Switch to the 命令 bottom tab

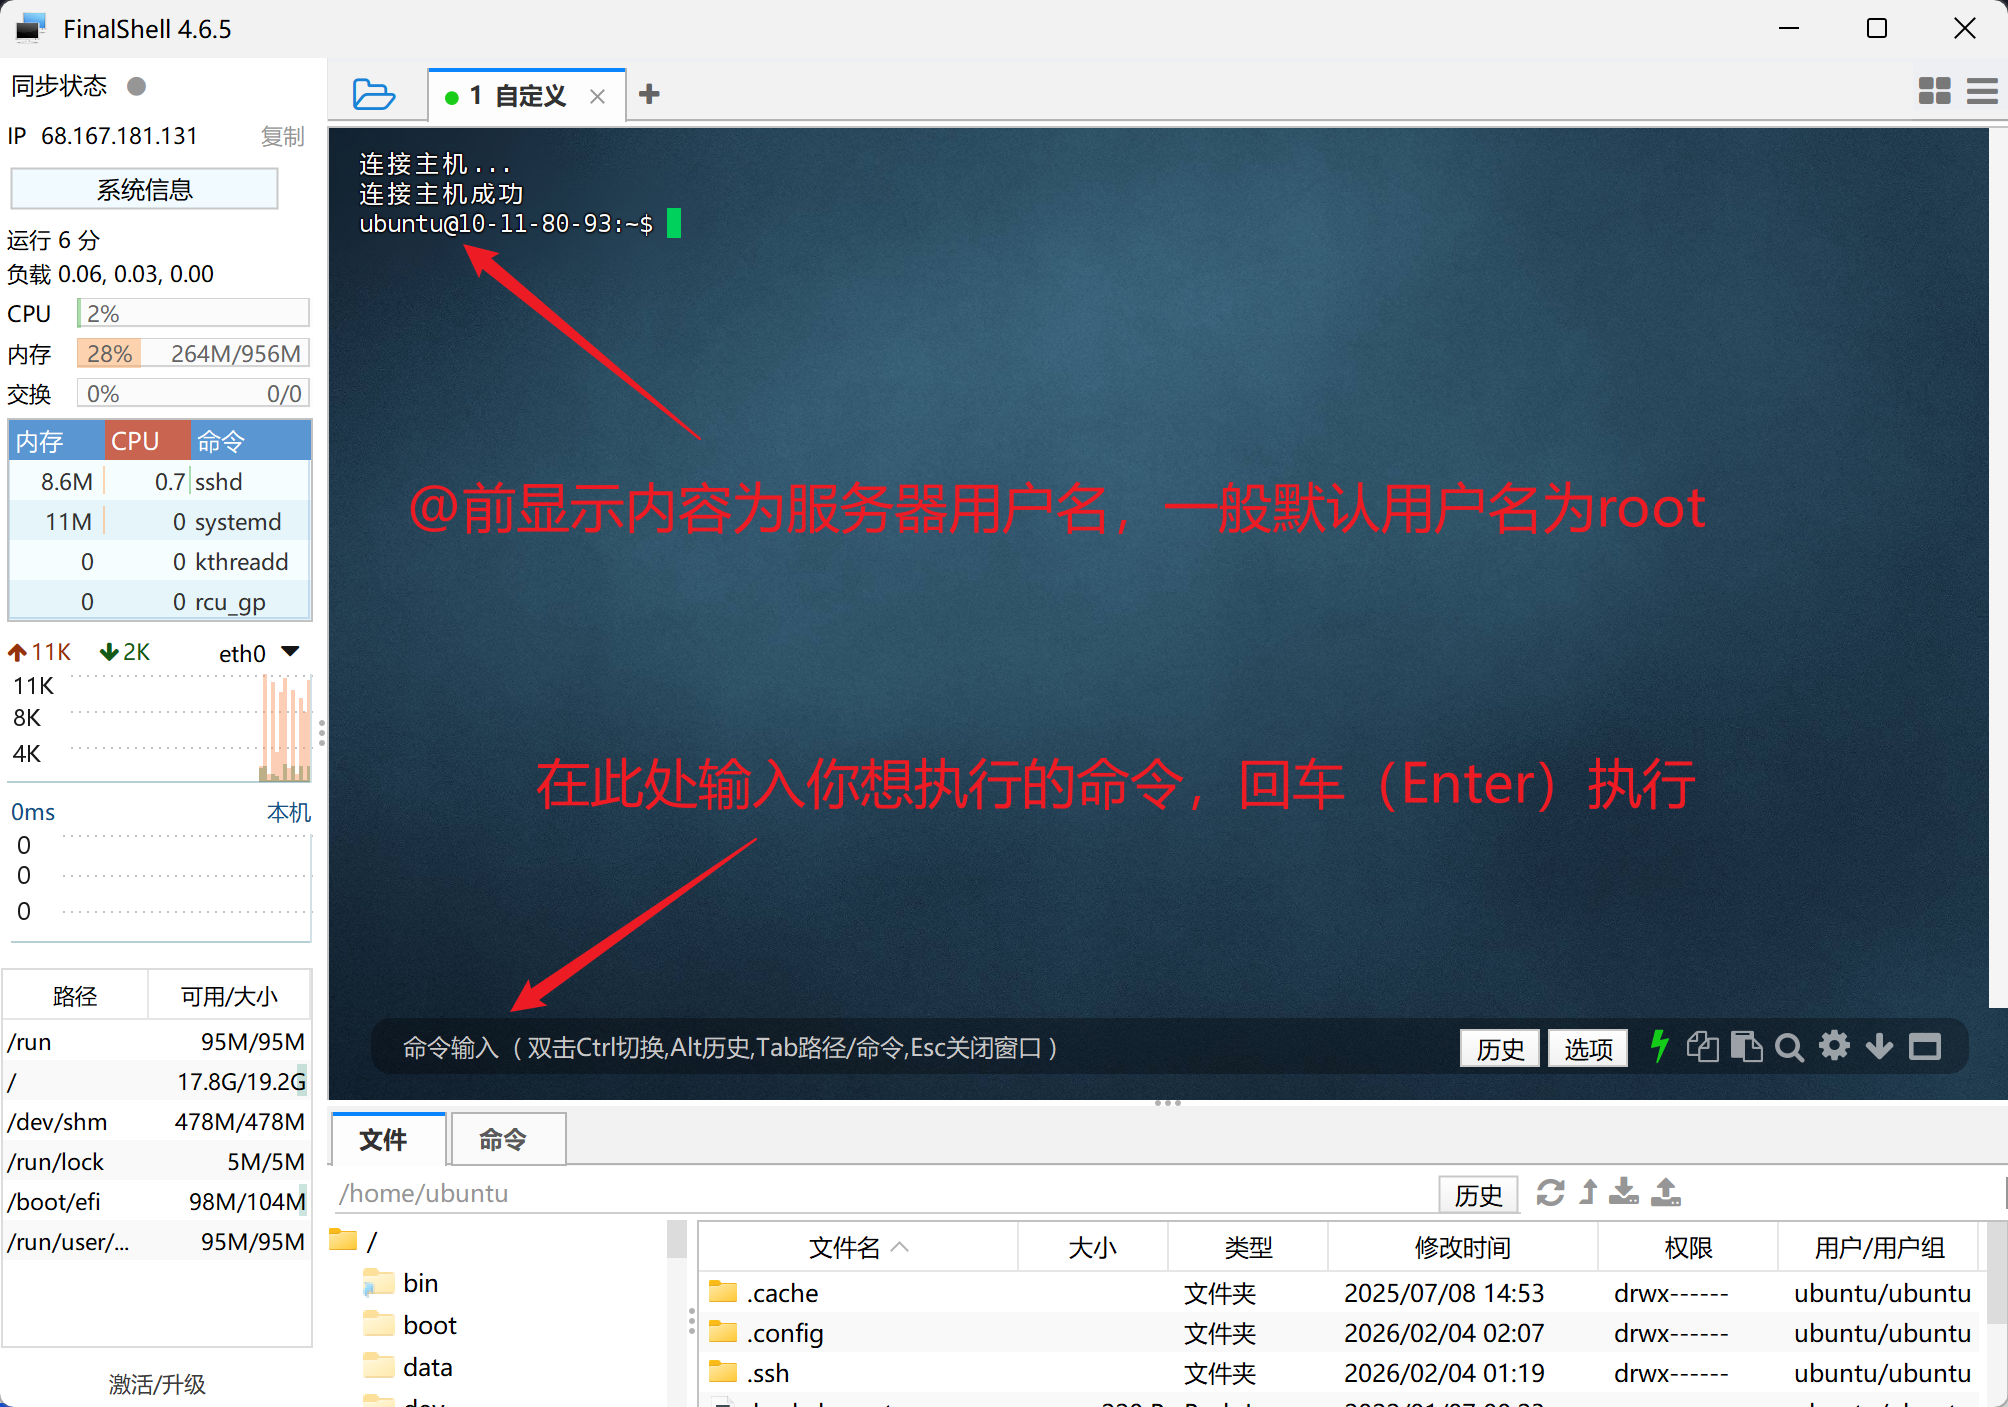[503, 1139]
